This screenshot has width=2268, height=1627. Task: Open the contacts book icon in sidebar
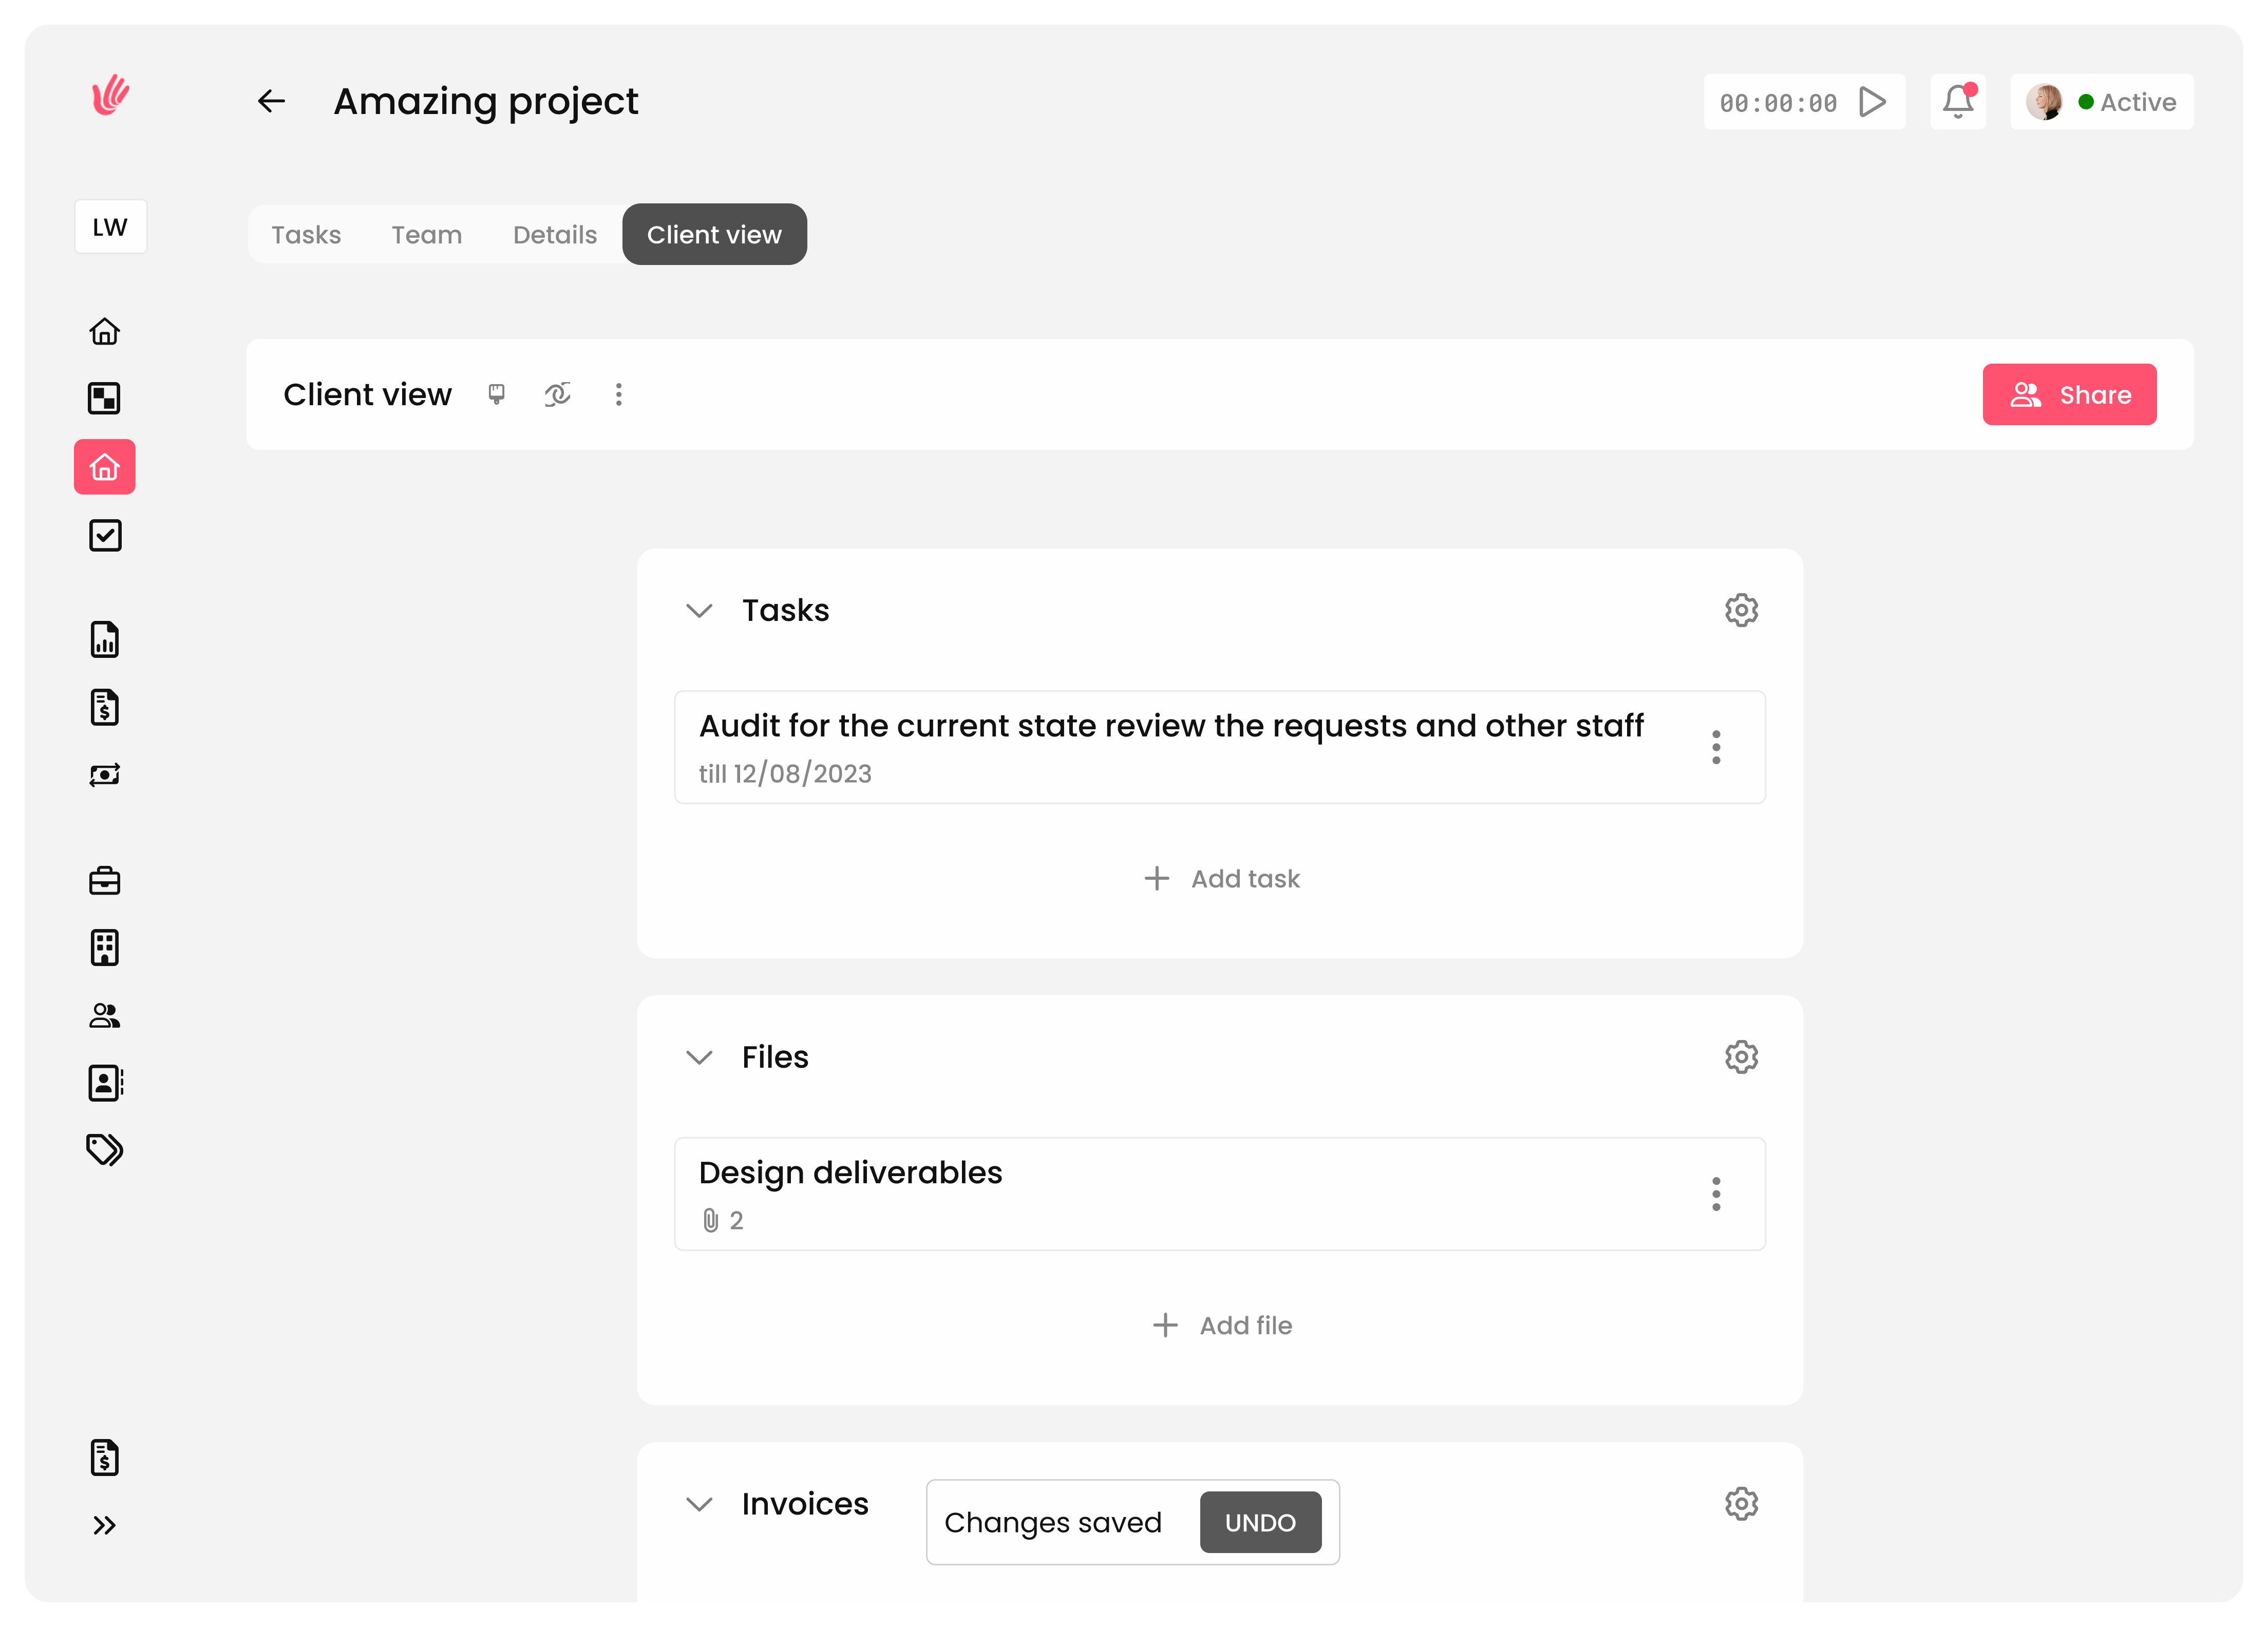[105, 1083]
